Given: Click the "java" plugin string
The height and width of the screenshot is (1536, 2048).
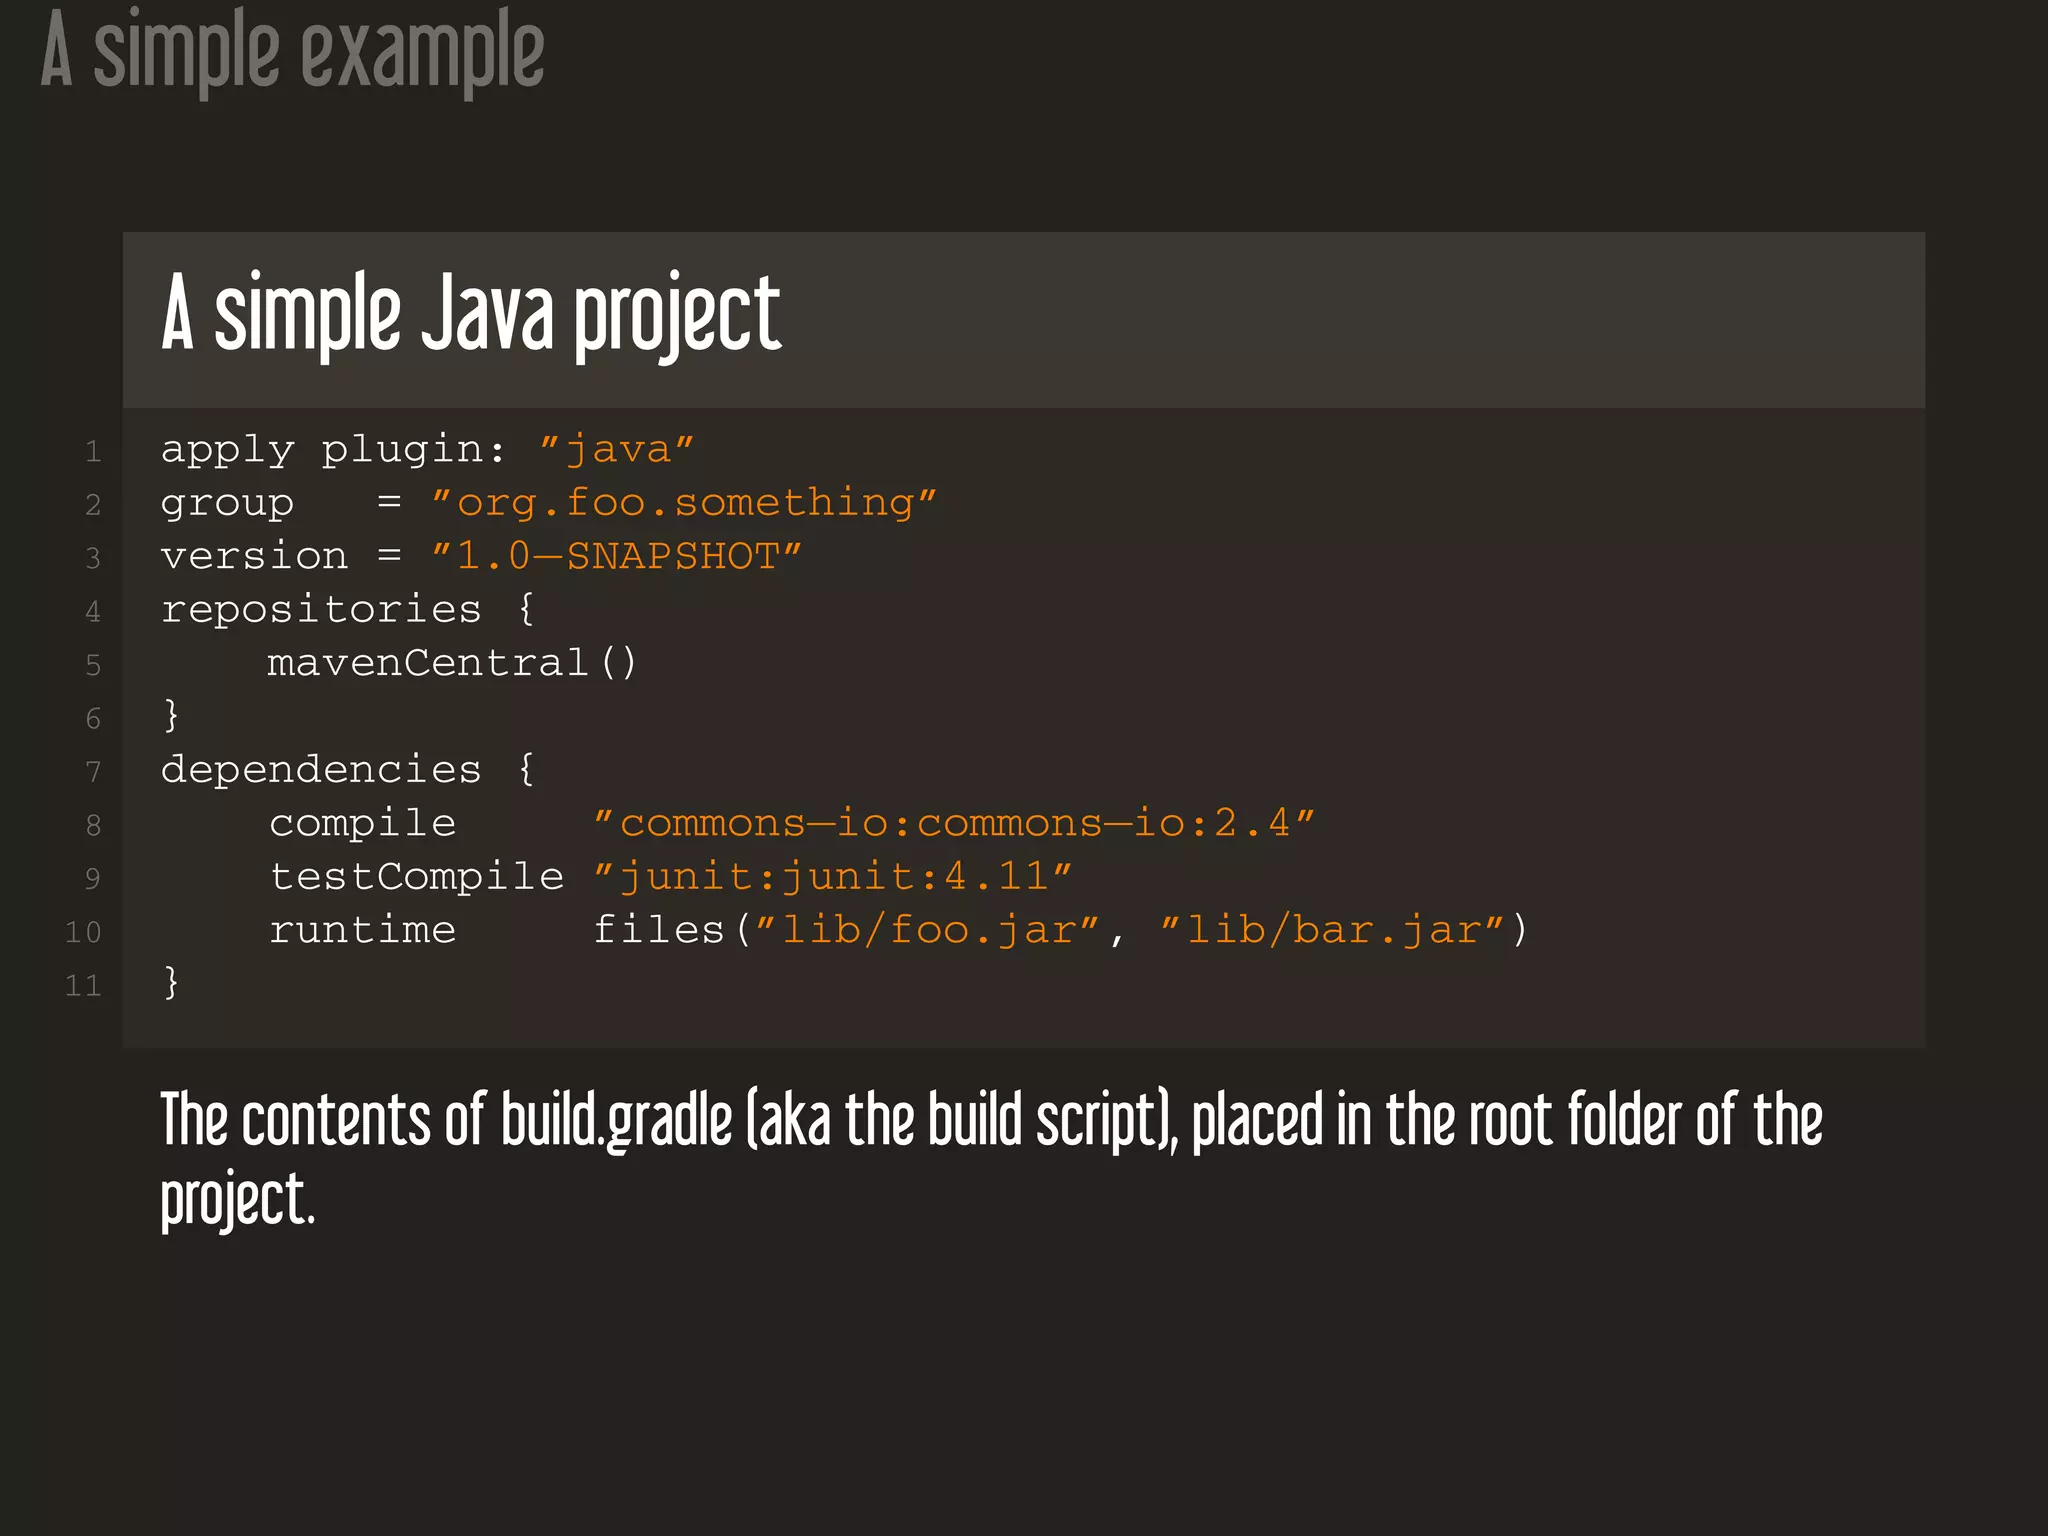Looking at the screenshot, I should click(x=616, y=450).
